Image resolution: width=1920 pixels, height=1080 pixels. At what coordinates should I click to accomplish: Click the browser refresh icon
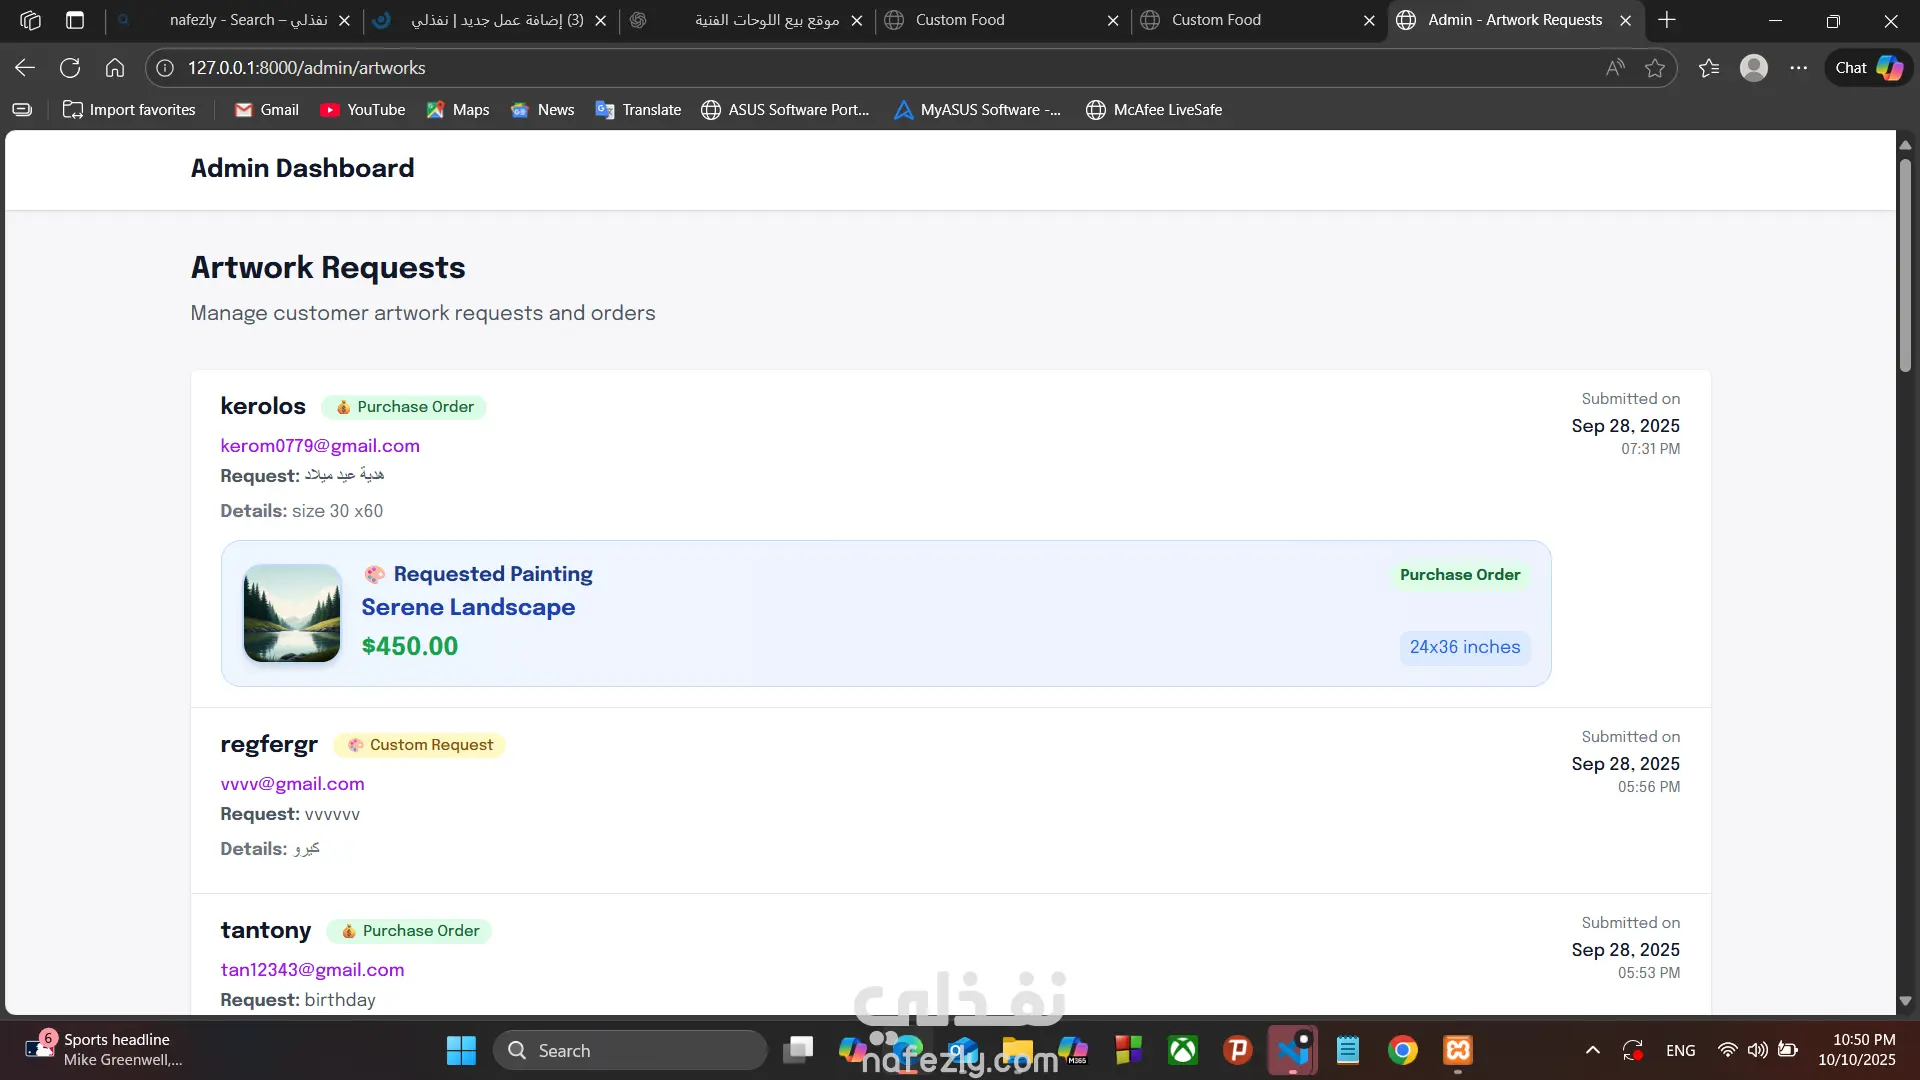[x=70, y=68]
